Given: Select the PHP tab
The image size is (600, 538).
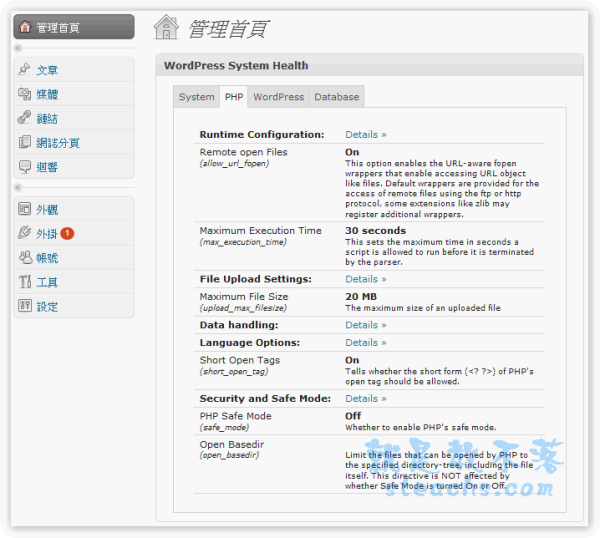Looking at the screenshot, I should click(234, 97).
